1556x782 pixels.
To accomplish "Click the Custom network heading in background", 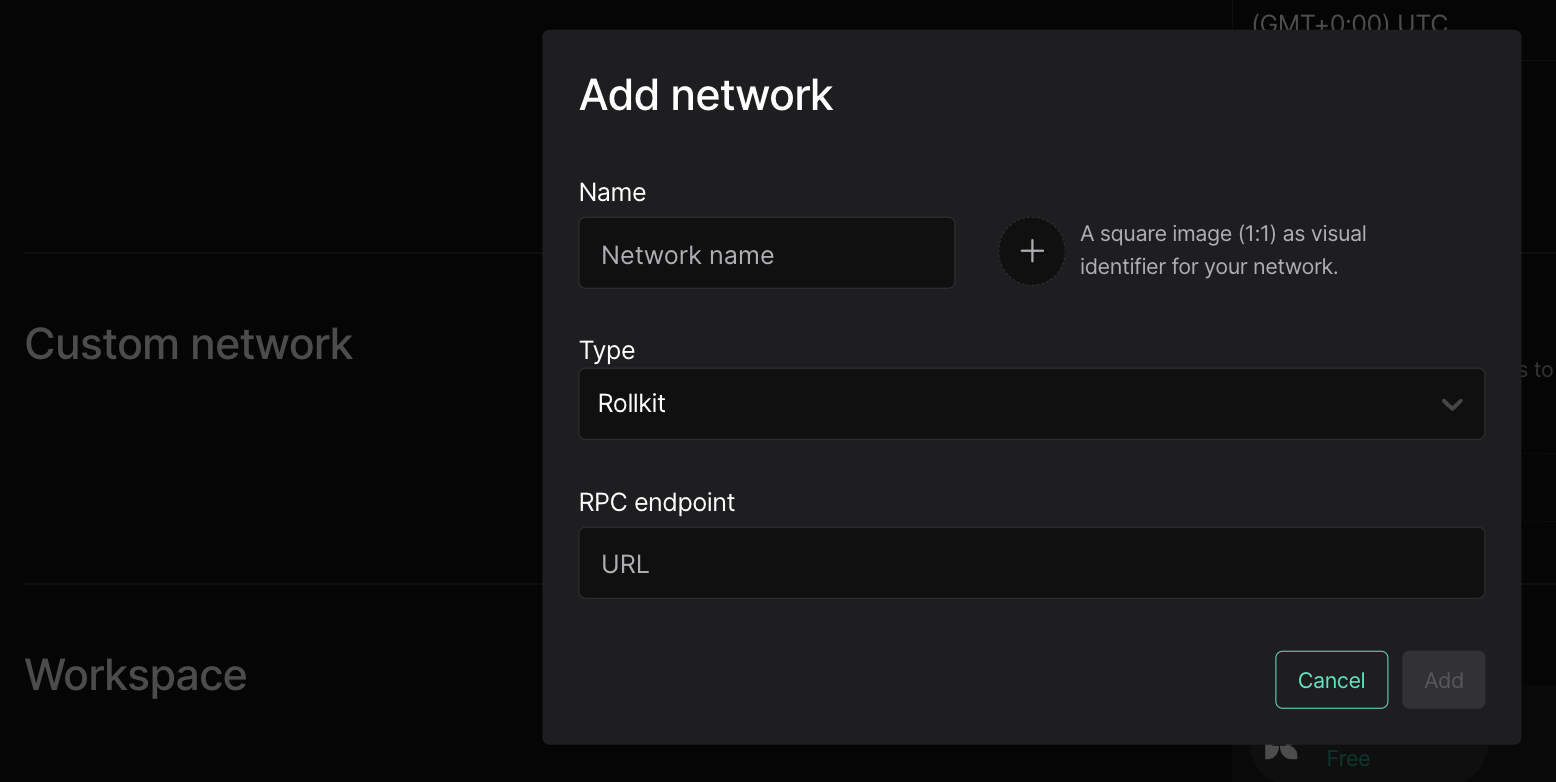I will point(189,344).
